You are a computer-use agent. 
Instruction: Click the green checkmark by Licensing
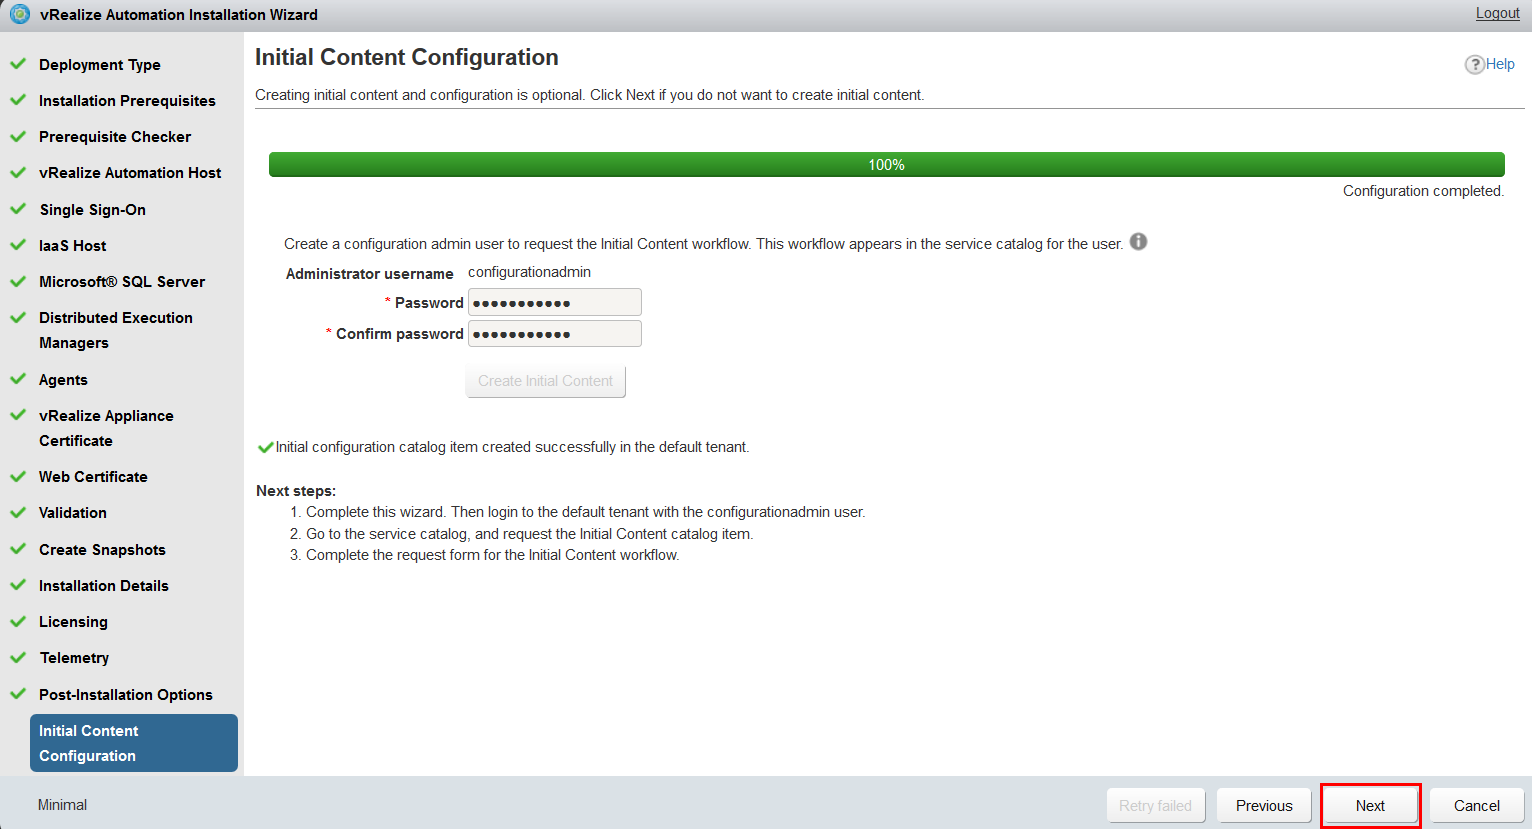[x=18, y=621]
